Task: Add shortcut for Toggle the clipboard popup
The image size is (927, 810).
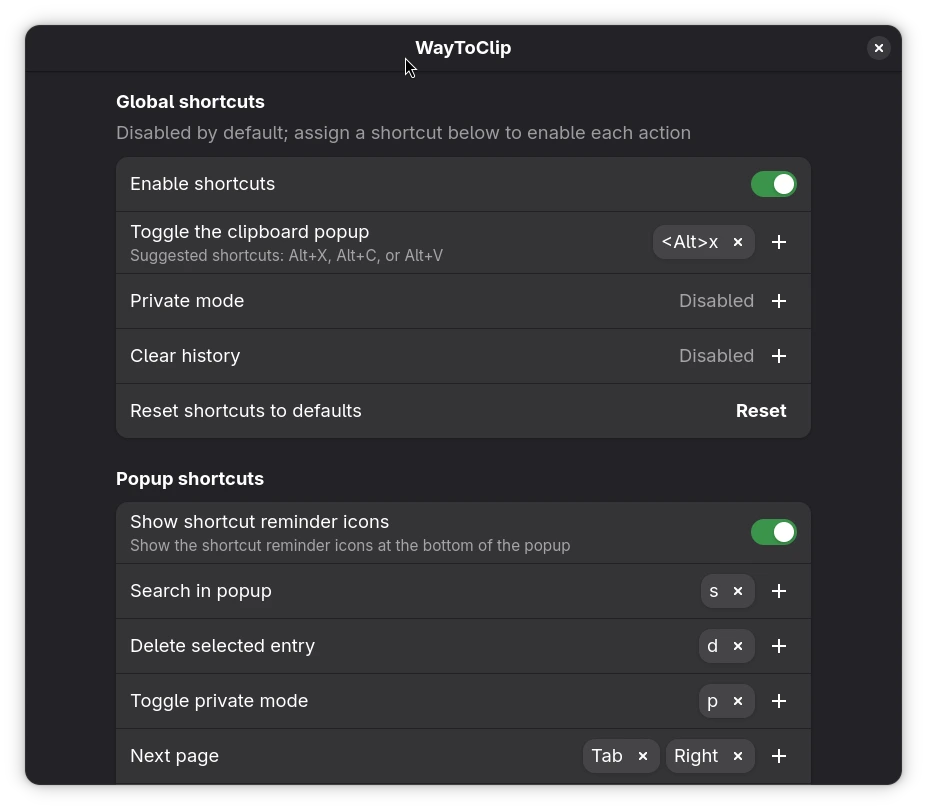Action: [x=779, y=242]
